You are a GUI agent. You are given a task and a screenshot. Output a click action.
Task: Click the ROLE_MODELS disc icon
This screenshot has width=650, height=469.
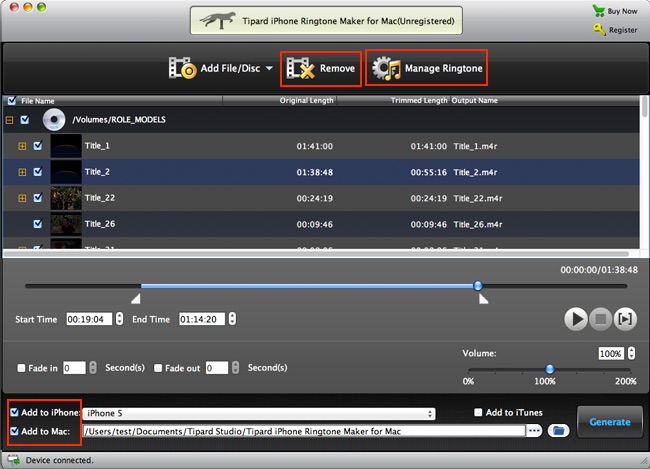(x=54, y=120)
